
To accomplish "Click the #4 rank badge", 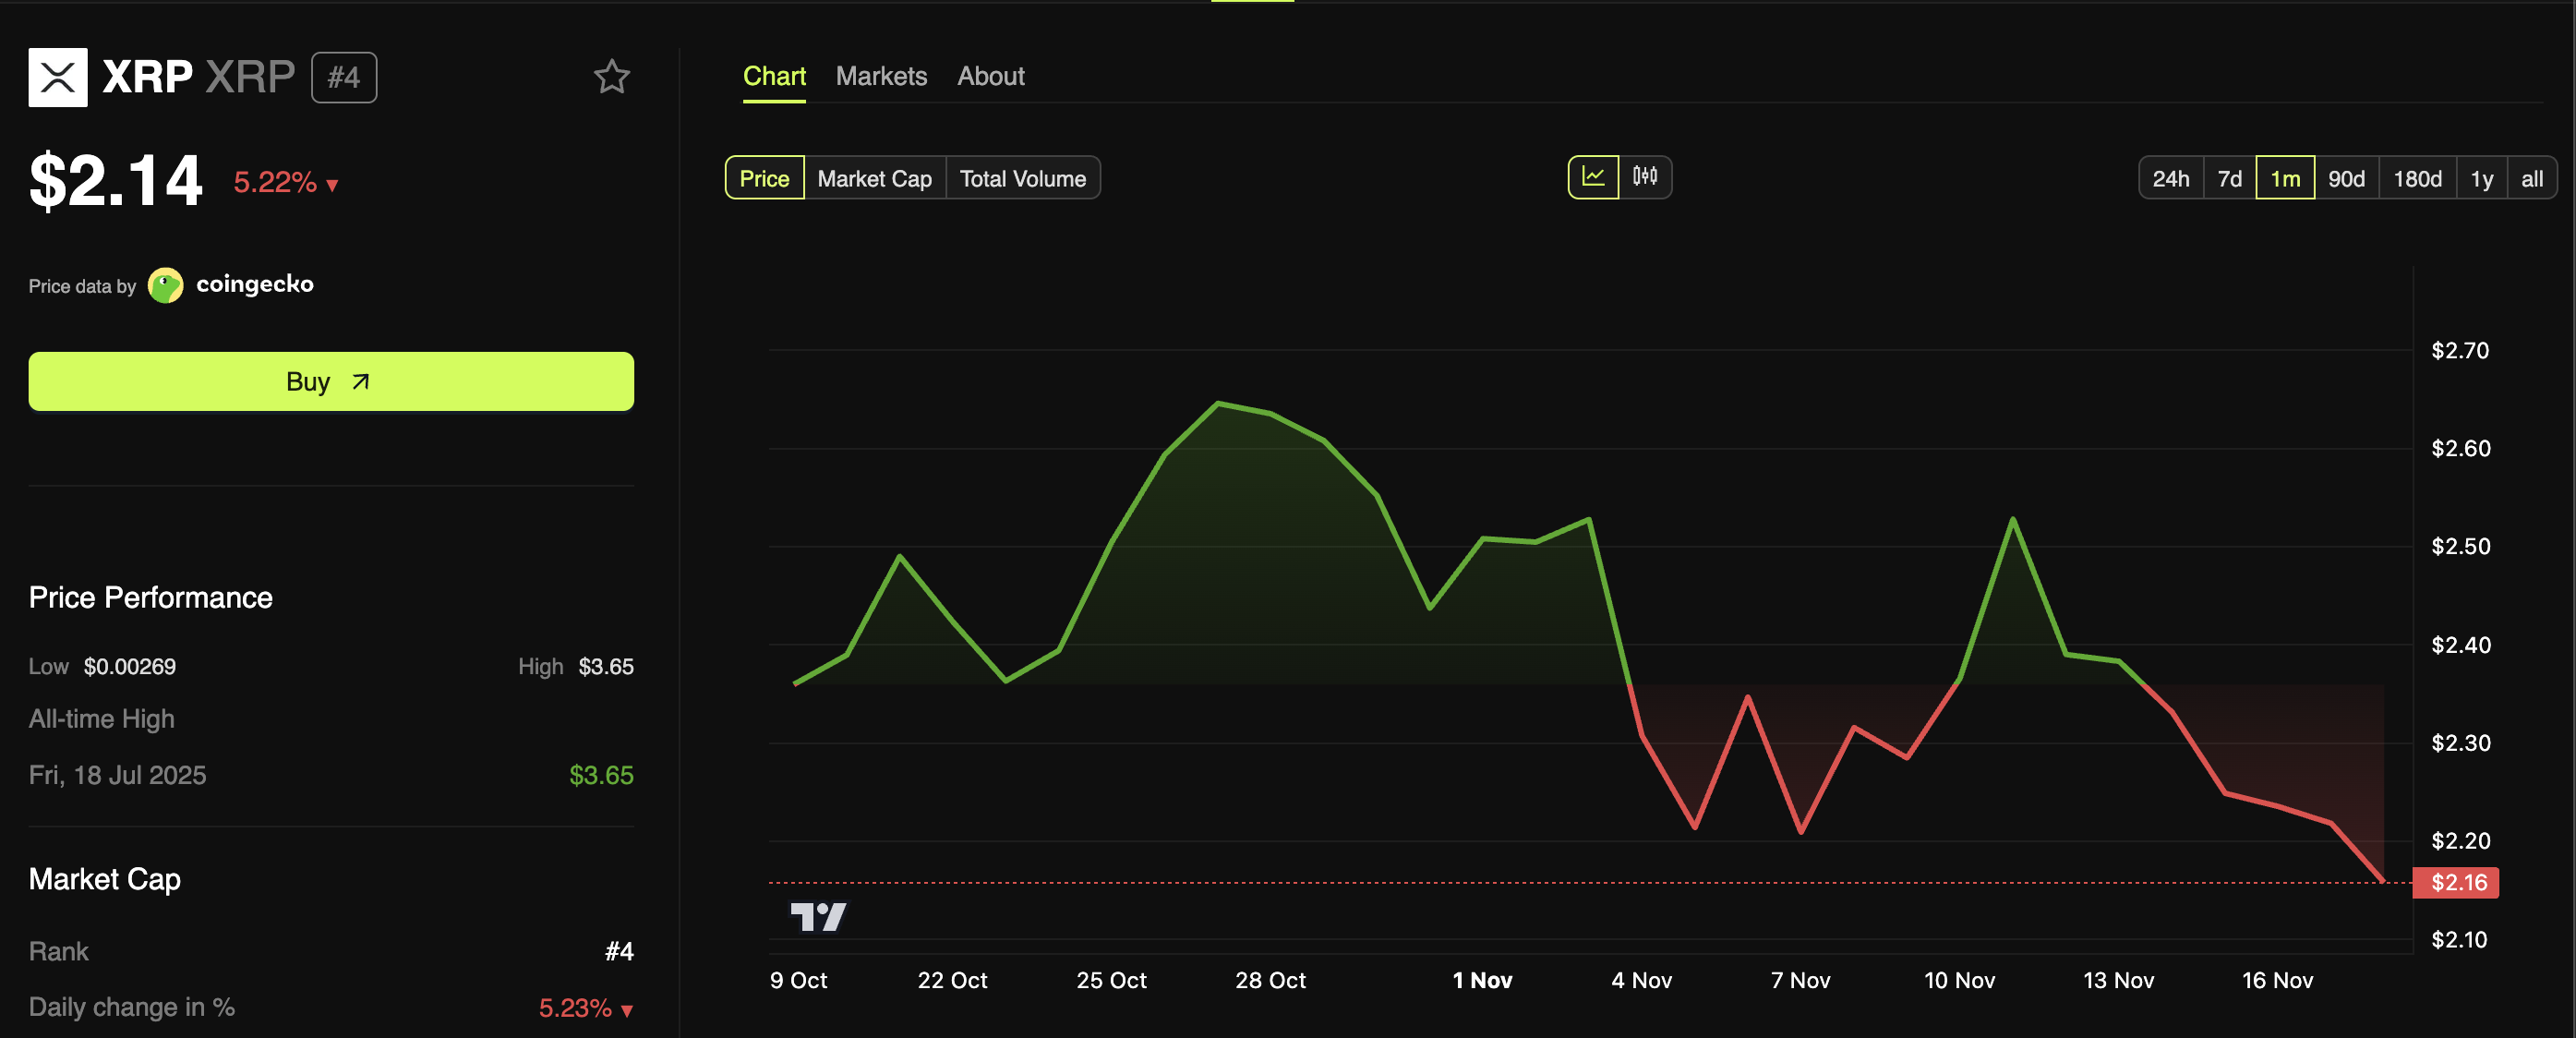I will click(x=344, y=77).
